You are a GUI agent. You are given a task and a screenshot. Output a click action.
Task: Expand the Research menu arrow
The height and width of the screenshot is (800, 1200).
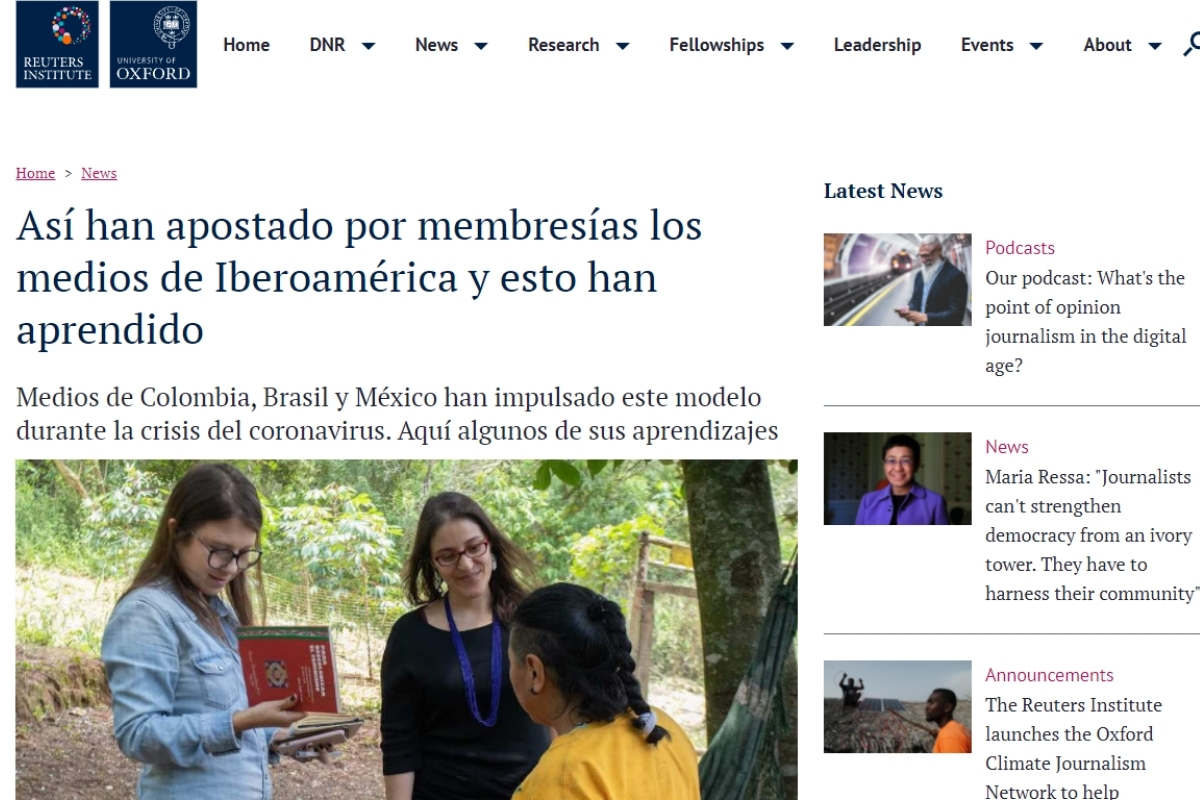(622, 46)
